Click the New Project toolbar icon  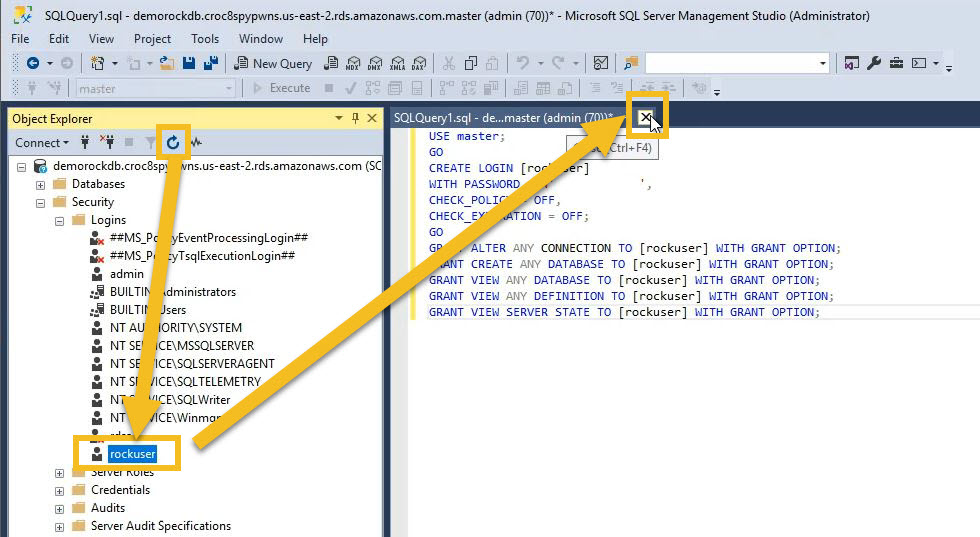[x=98, y=63]
